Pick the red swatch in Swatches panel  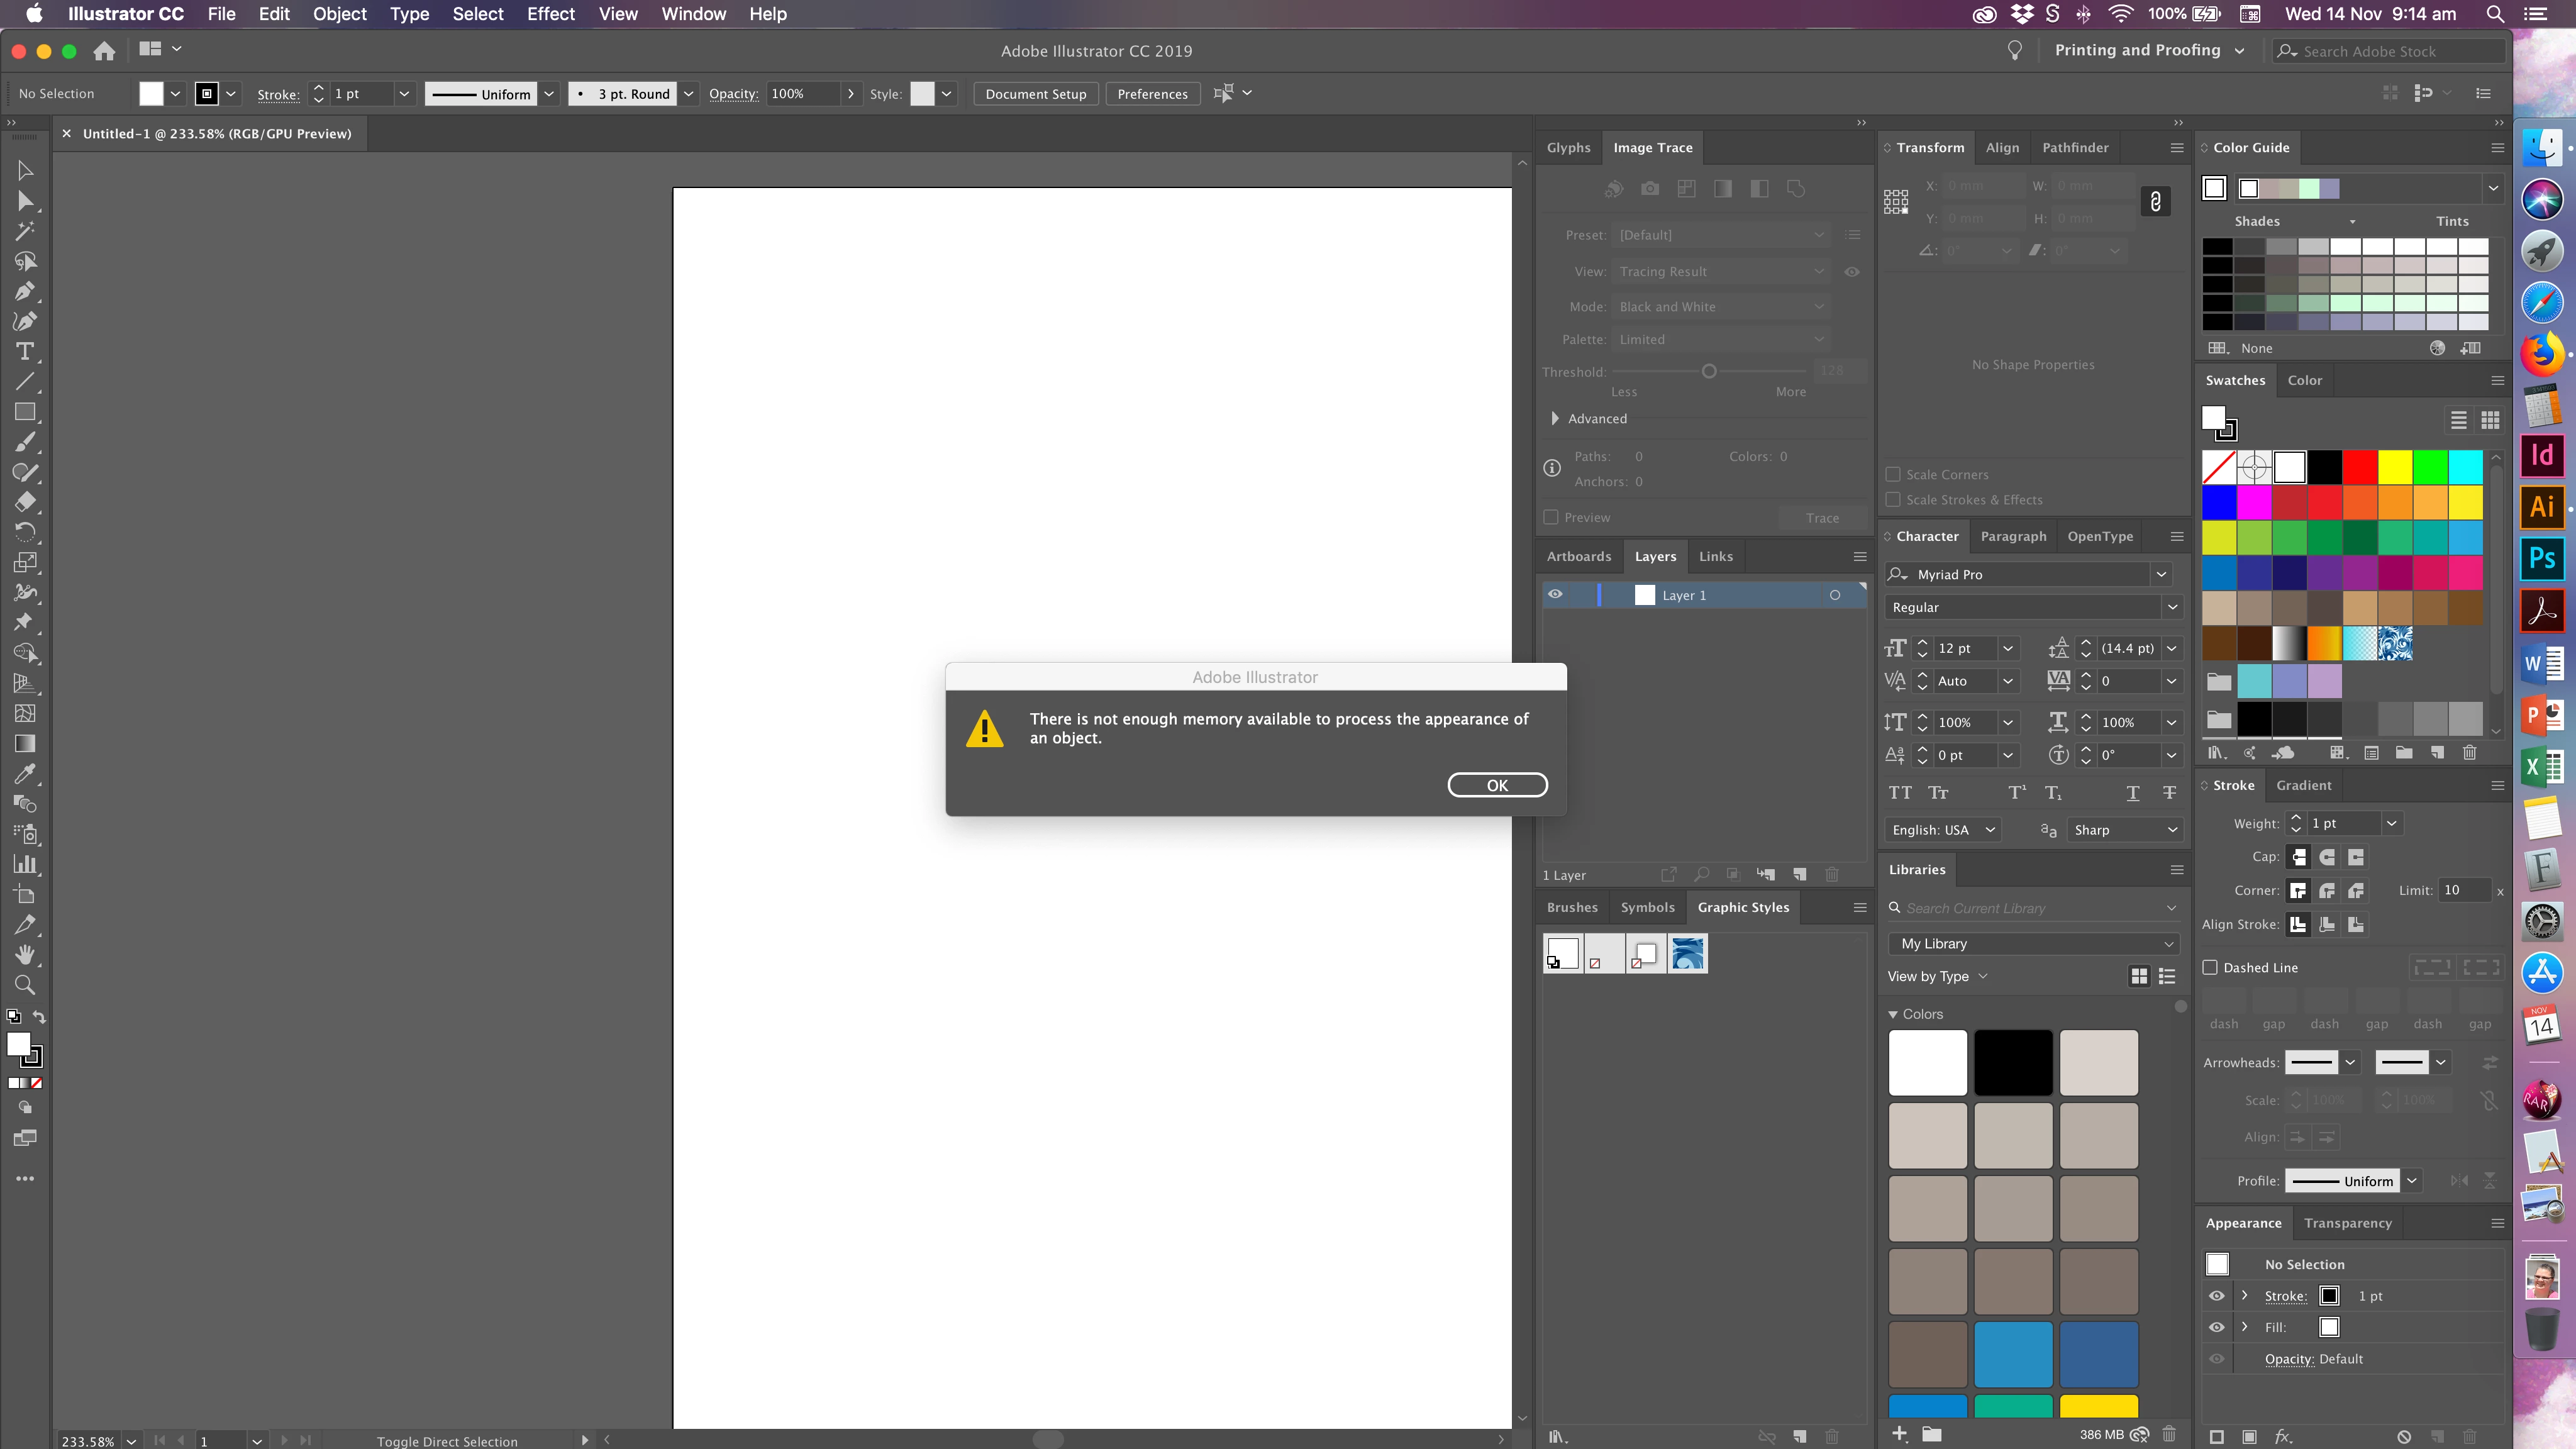click(2360, 467)
